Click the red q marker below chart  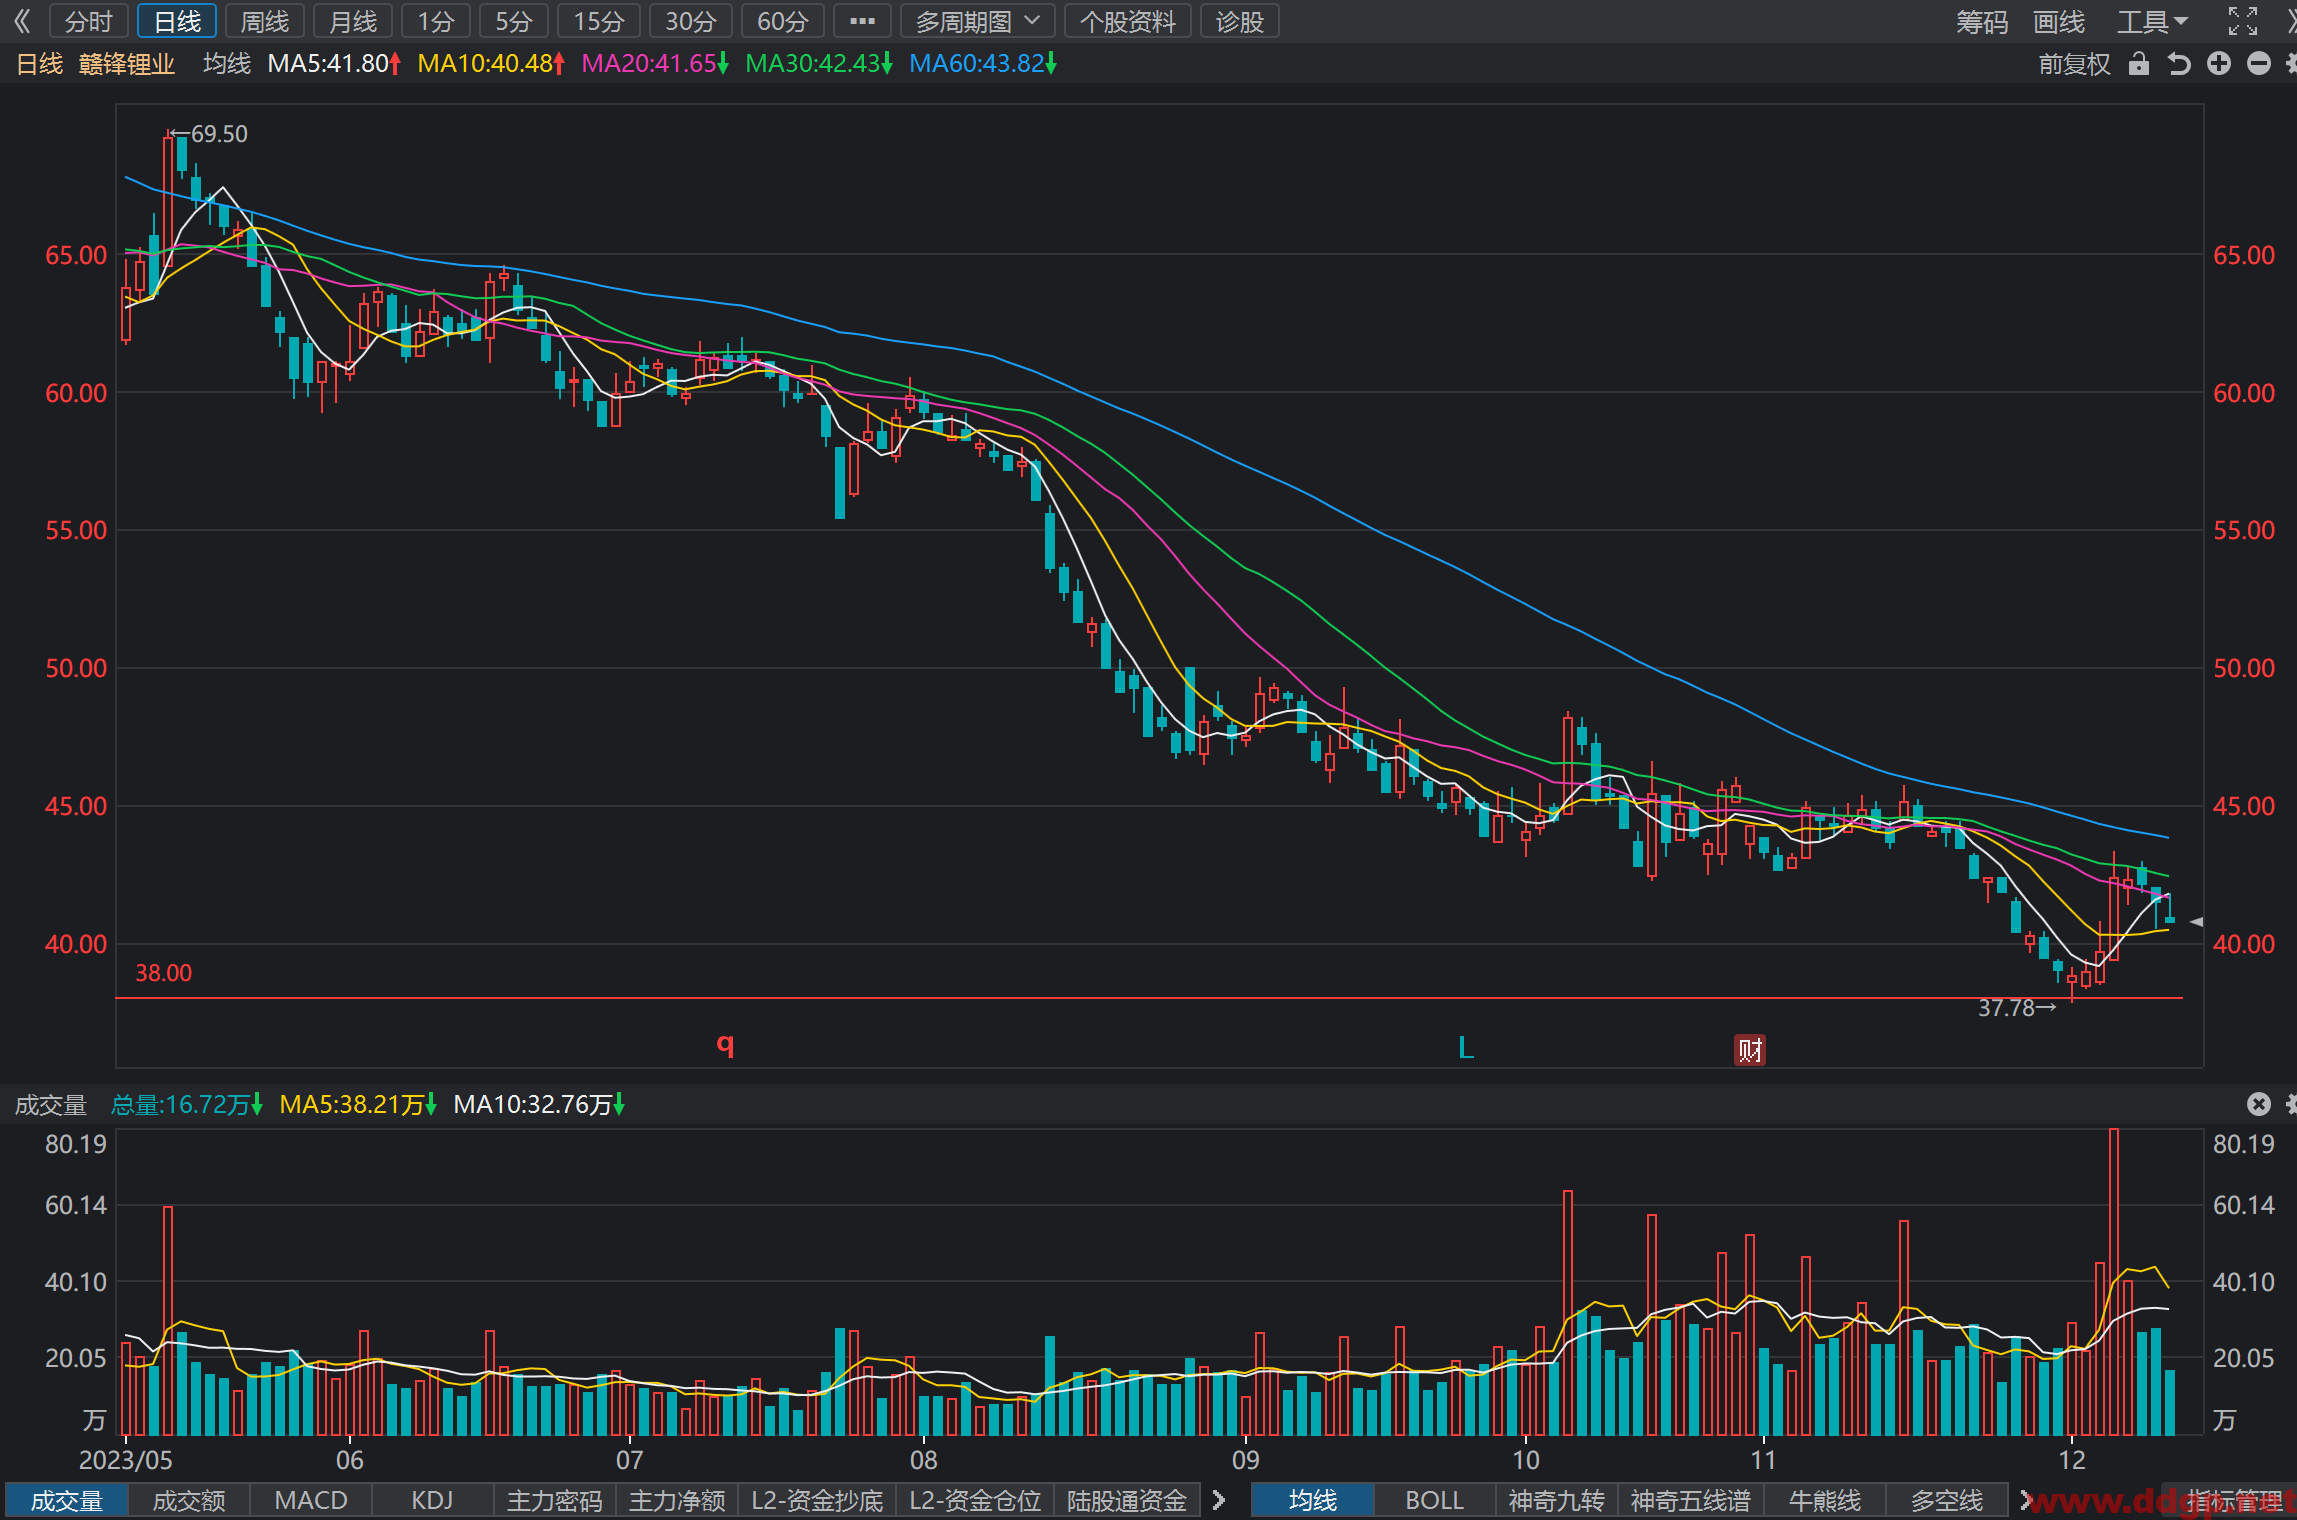[726, 1045]
